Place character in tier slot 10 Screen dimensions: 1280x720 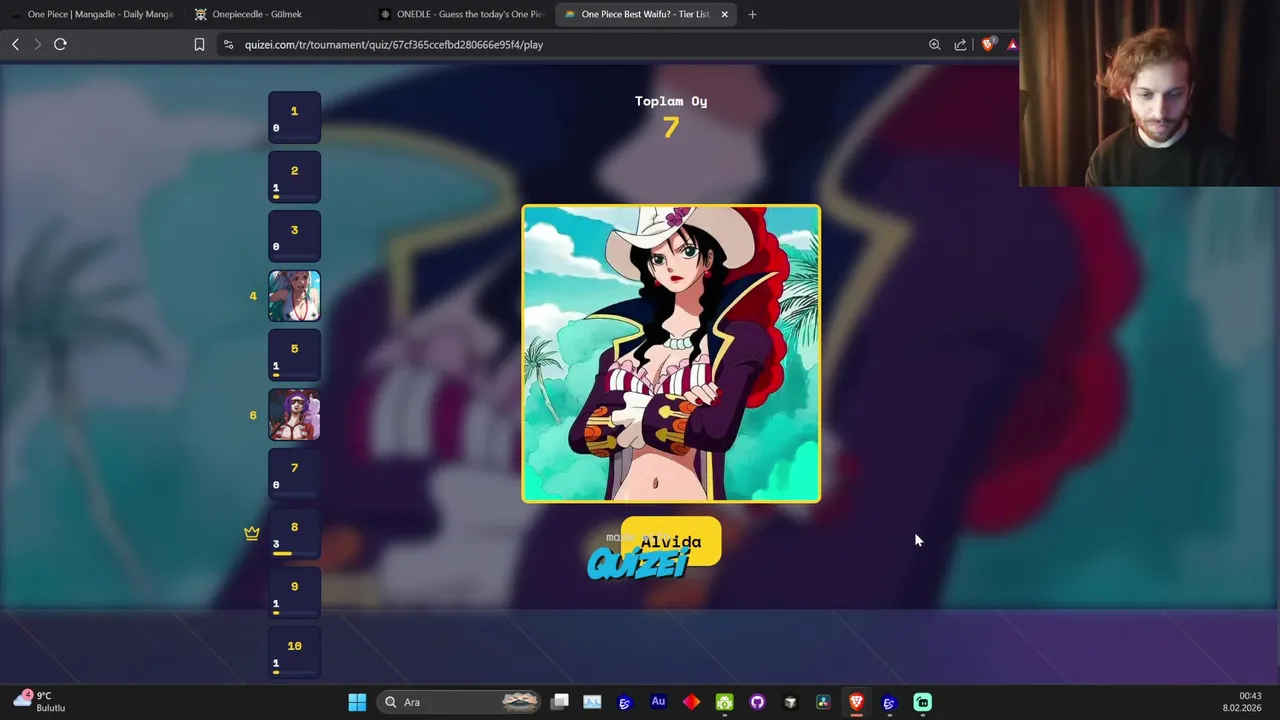click(294, 652)
